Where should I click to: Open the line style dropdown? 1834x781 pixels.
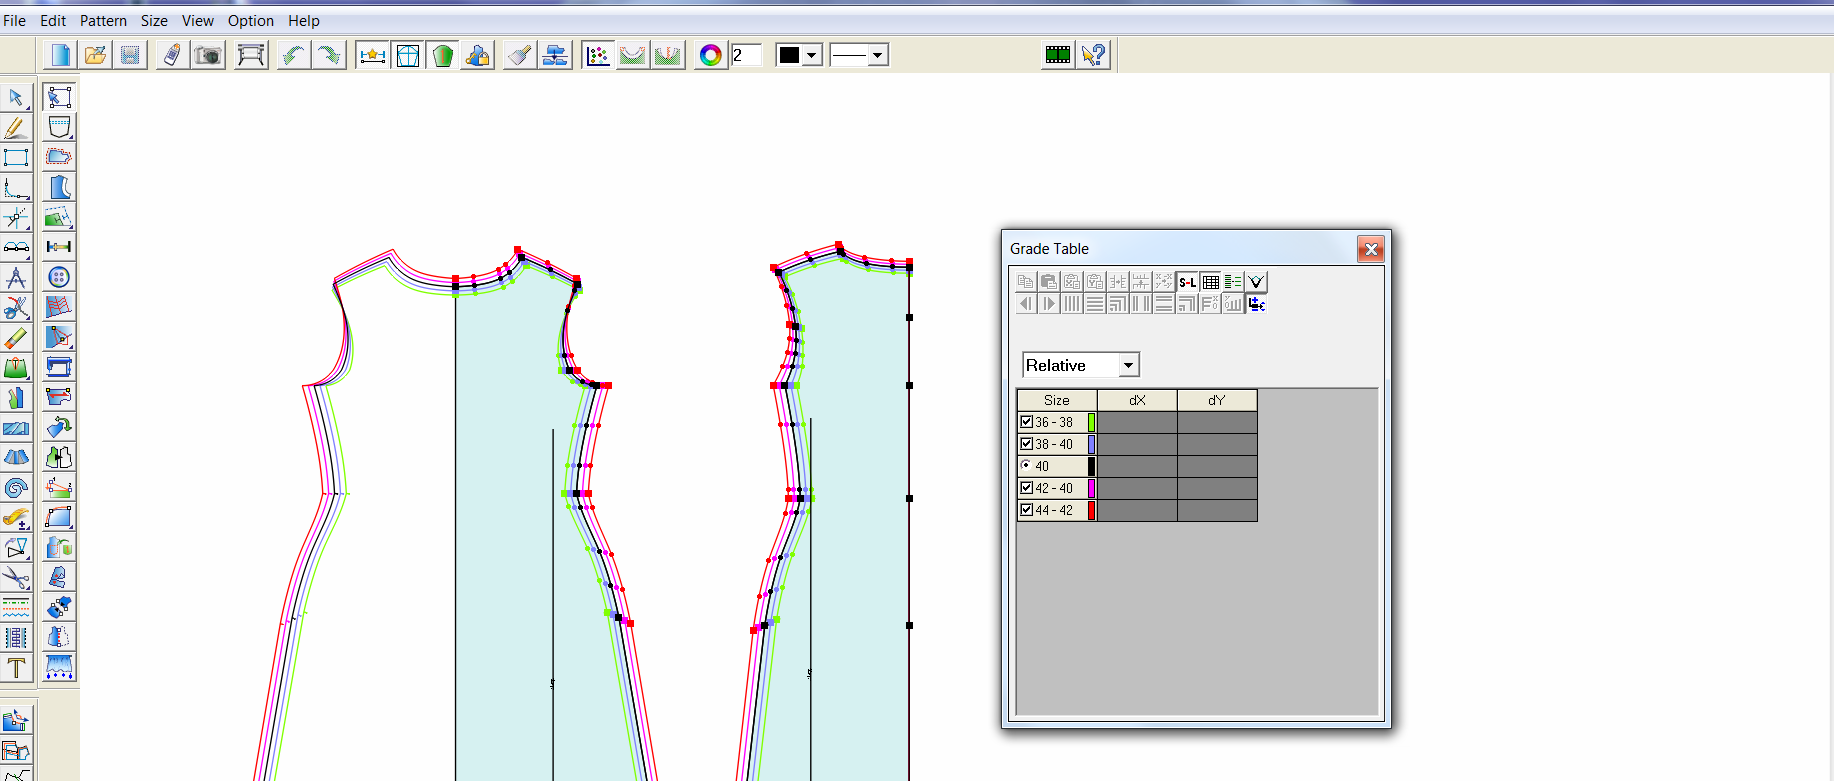pos(877,55)
